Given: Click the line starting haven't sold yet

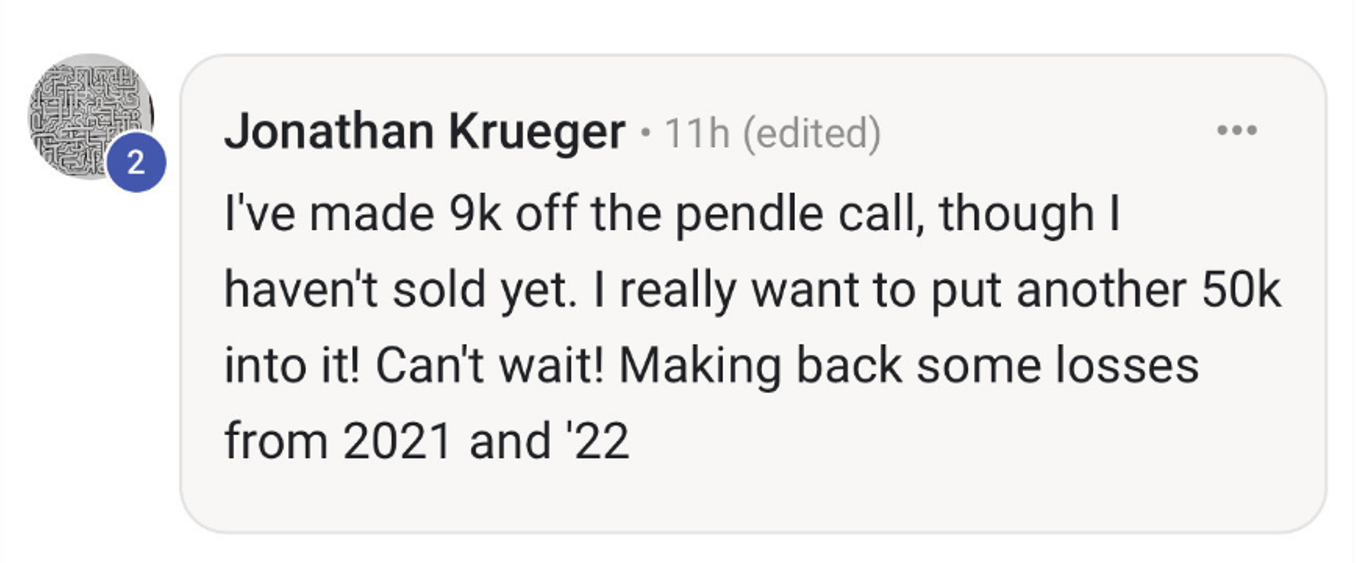Looking at the screenshot, I should (752, 290).
